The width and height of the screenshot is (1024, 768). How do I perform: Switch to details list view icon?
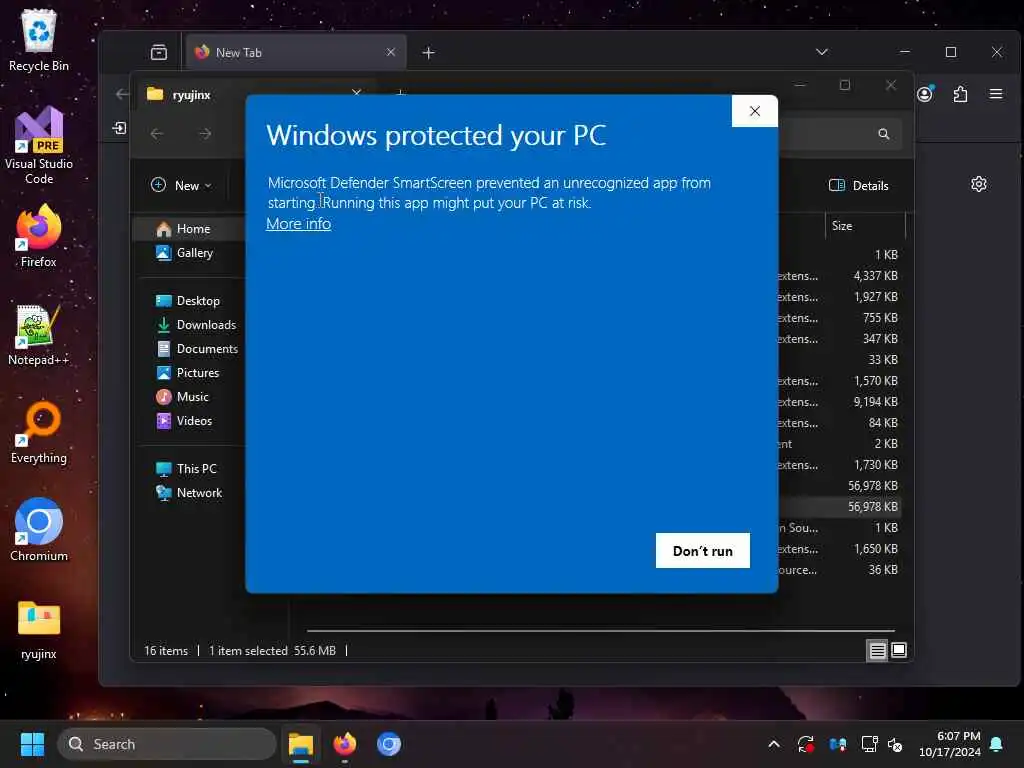pyautogui.click(x=877, y=650)
